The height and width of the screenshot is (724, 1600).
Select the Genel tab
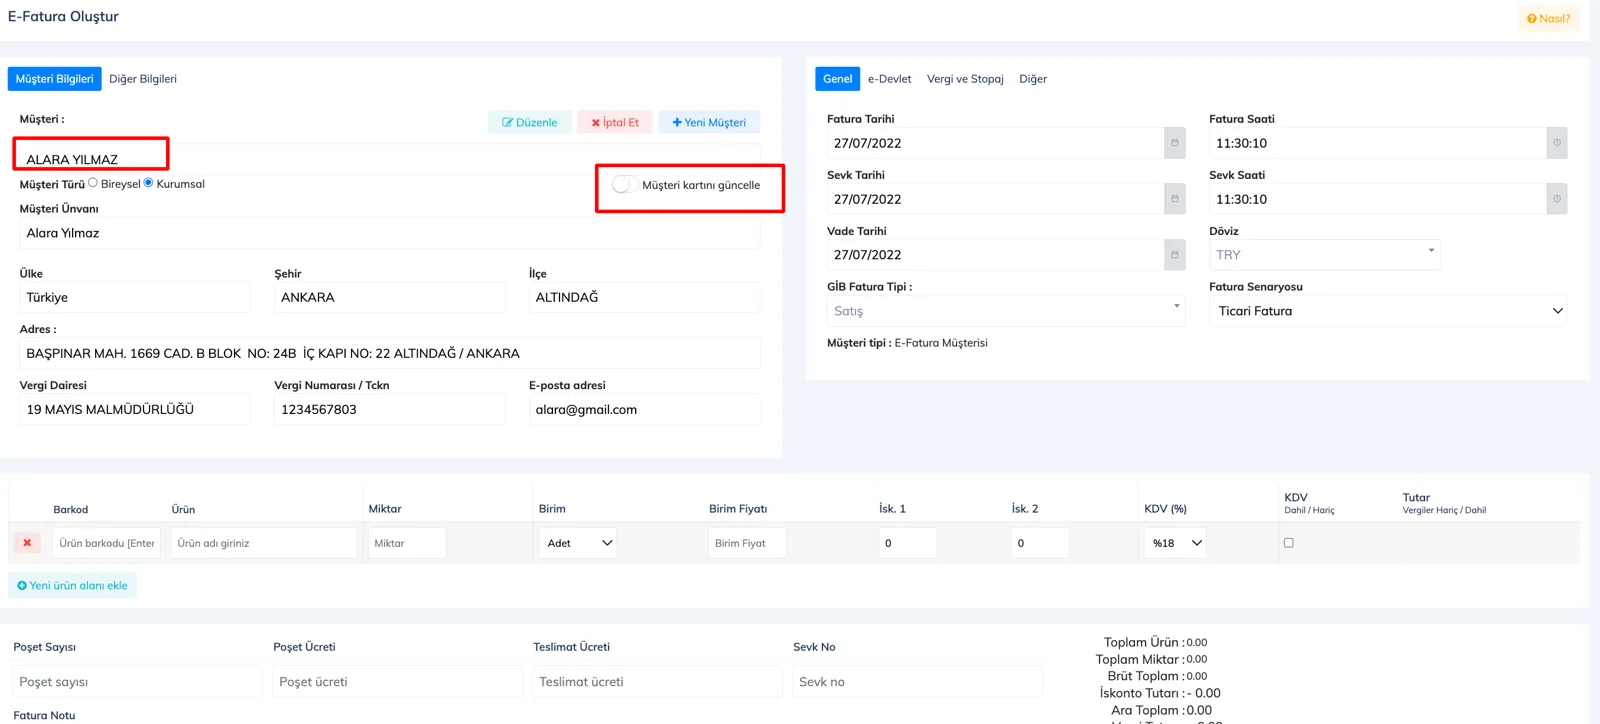click(838, 79)
